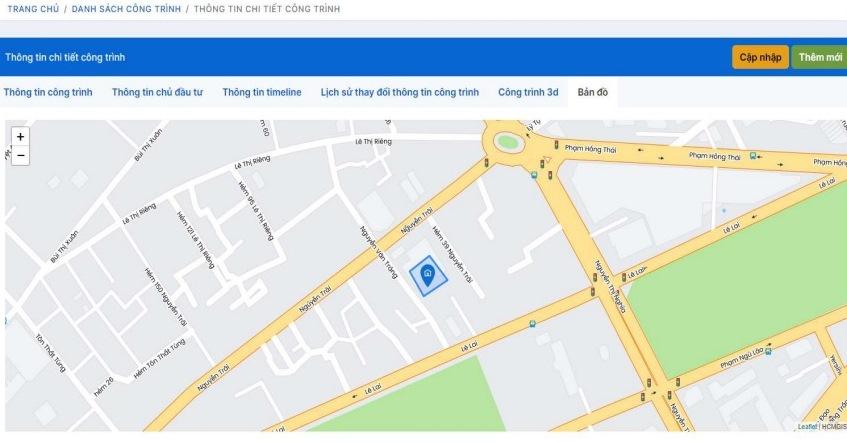Navigate to Danh sách công trình breadcrumb
Screen dimensions: 847x443
click(x=125, y=8)
